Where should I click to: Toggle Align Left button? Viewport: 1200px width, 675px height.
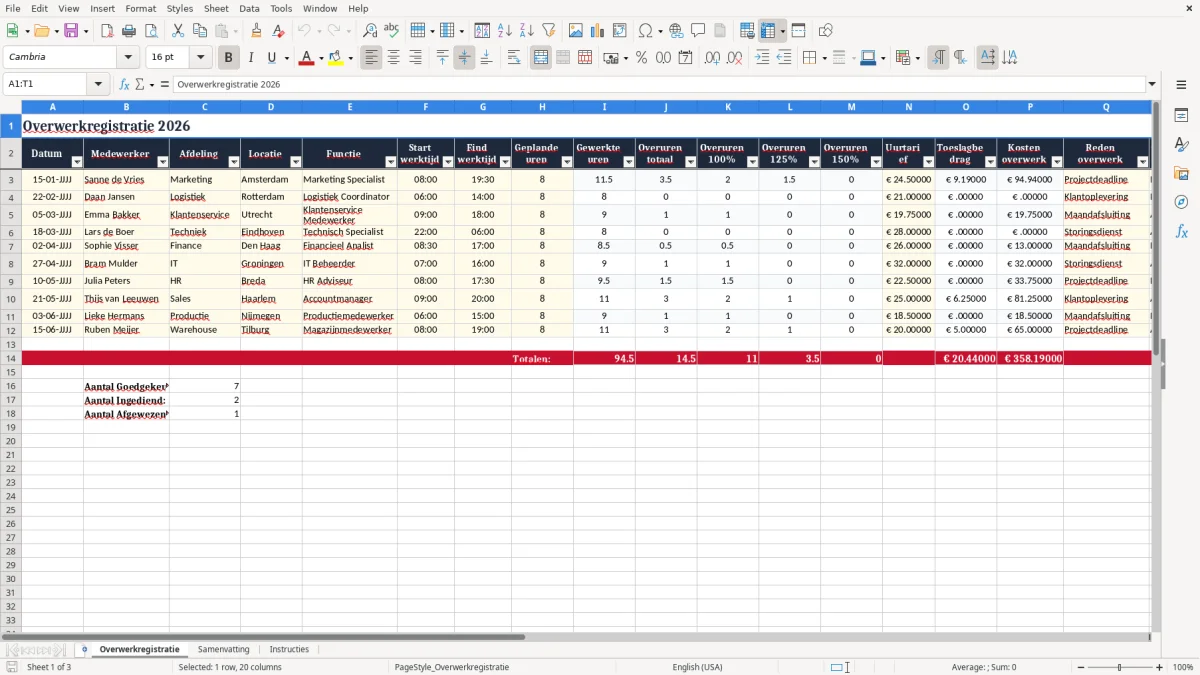[x=372, y=58]
